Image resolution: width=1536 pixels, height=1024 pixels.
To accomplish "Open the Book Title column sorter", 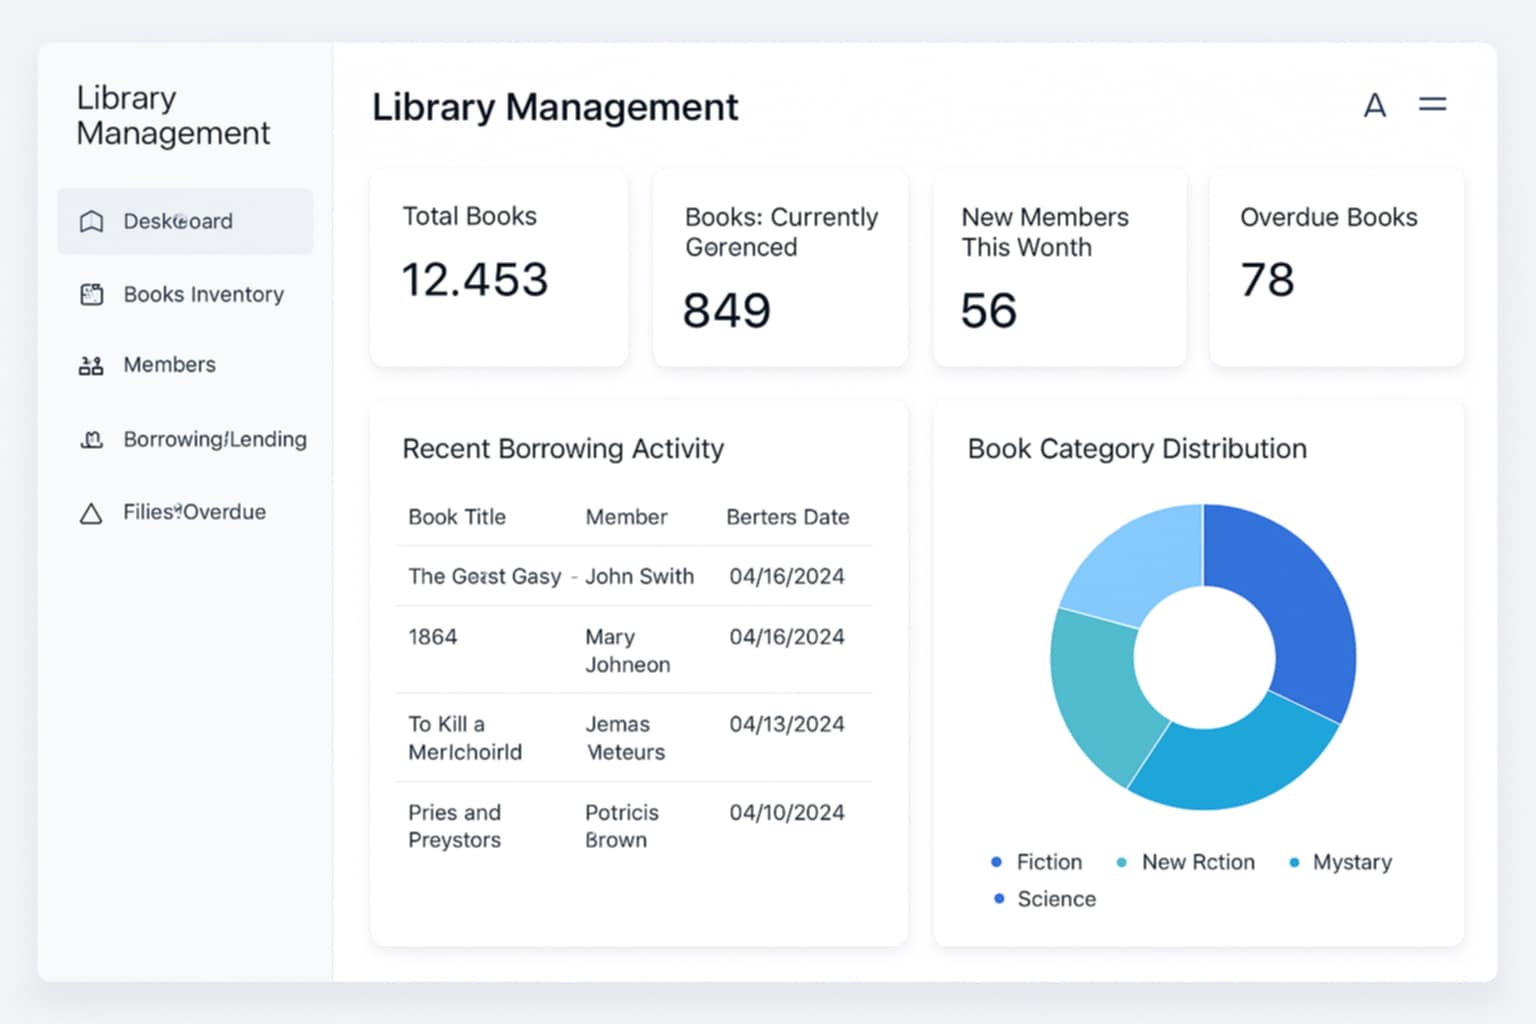I will point(456,517).
